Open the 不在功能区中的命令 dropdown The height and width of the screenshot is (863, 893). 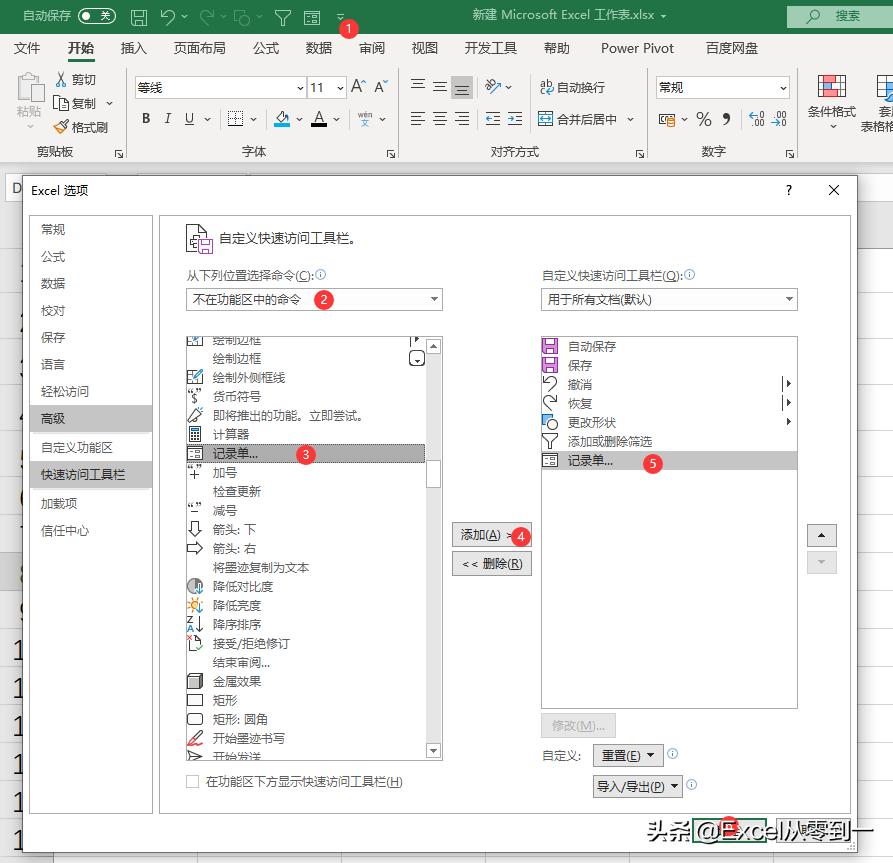pyautogui.click(x=313, y=299)
